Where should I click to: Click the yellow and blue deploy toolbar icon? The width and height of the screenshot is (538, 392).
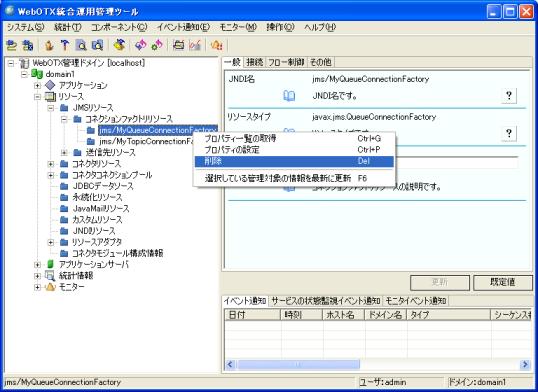[x=119, y=45]
